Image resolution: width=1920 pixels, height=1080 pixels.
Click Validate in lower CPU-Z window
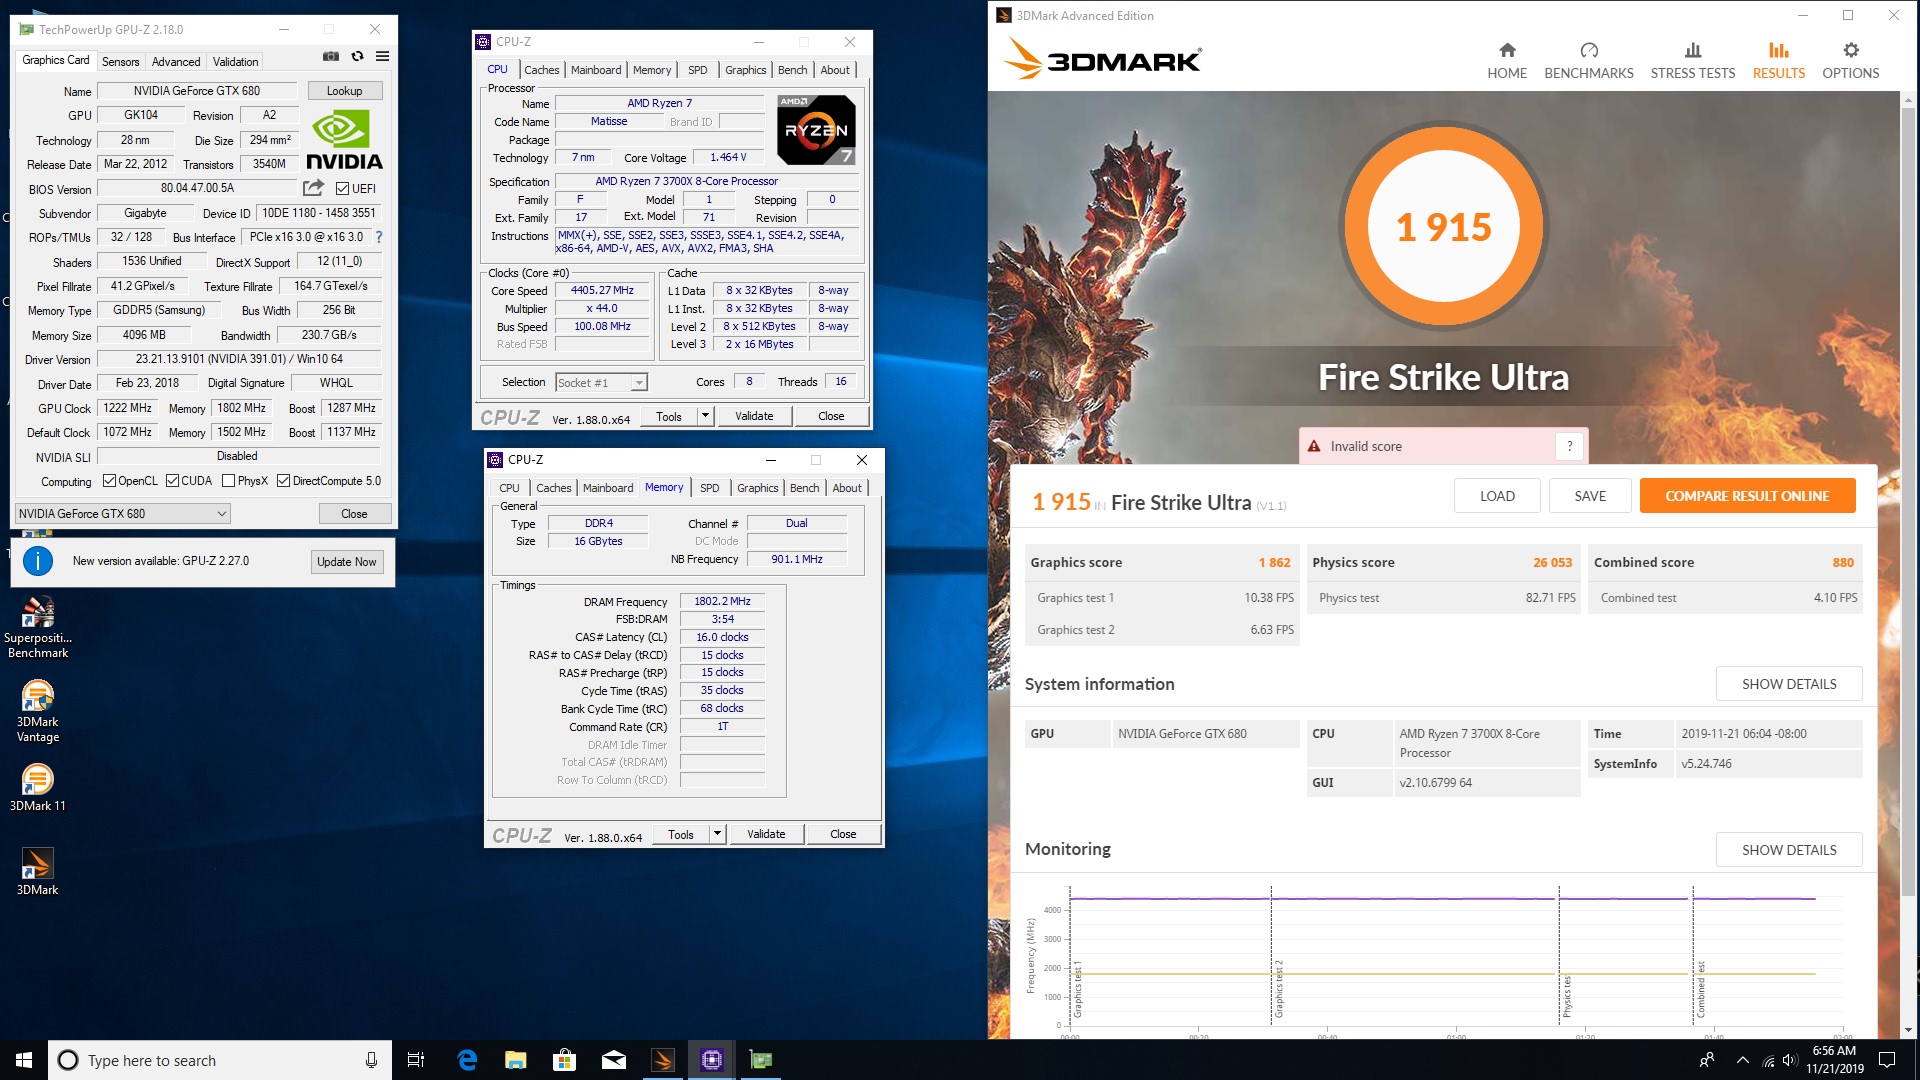(766, 834)
